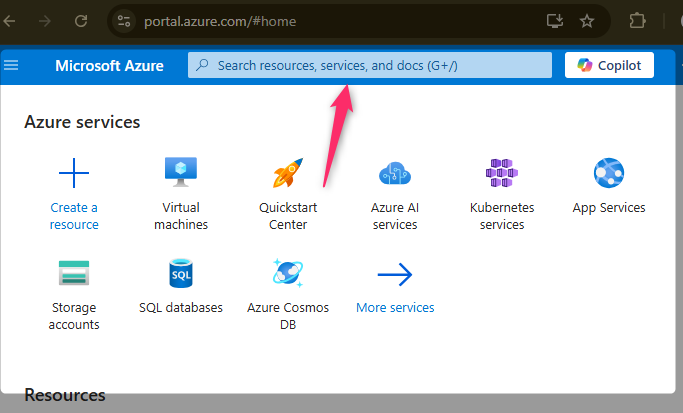683x413 pixels.
Task: Open the Virtual machines icon
Action: (181, 172)
